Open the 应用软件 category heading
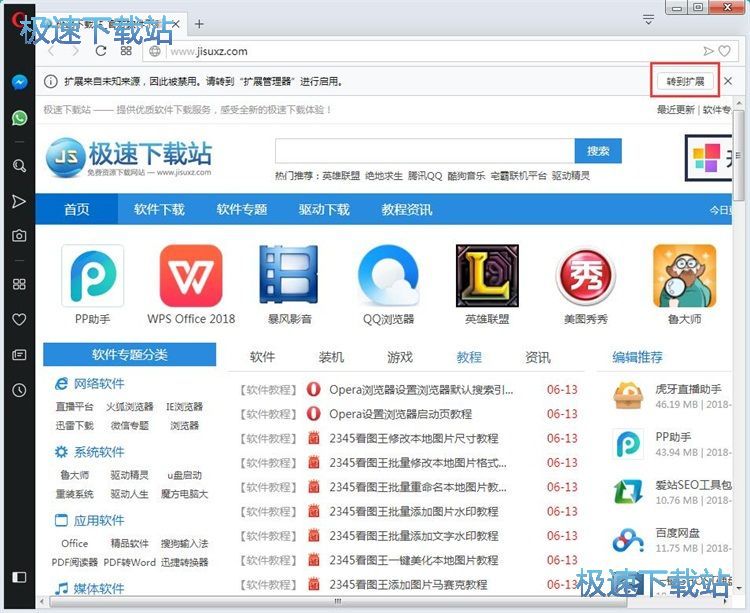 pos(89,520)
